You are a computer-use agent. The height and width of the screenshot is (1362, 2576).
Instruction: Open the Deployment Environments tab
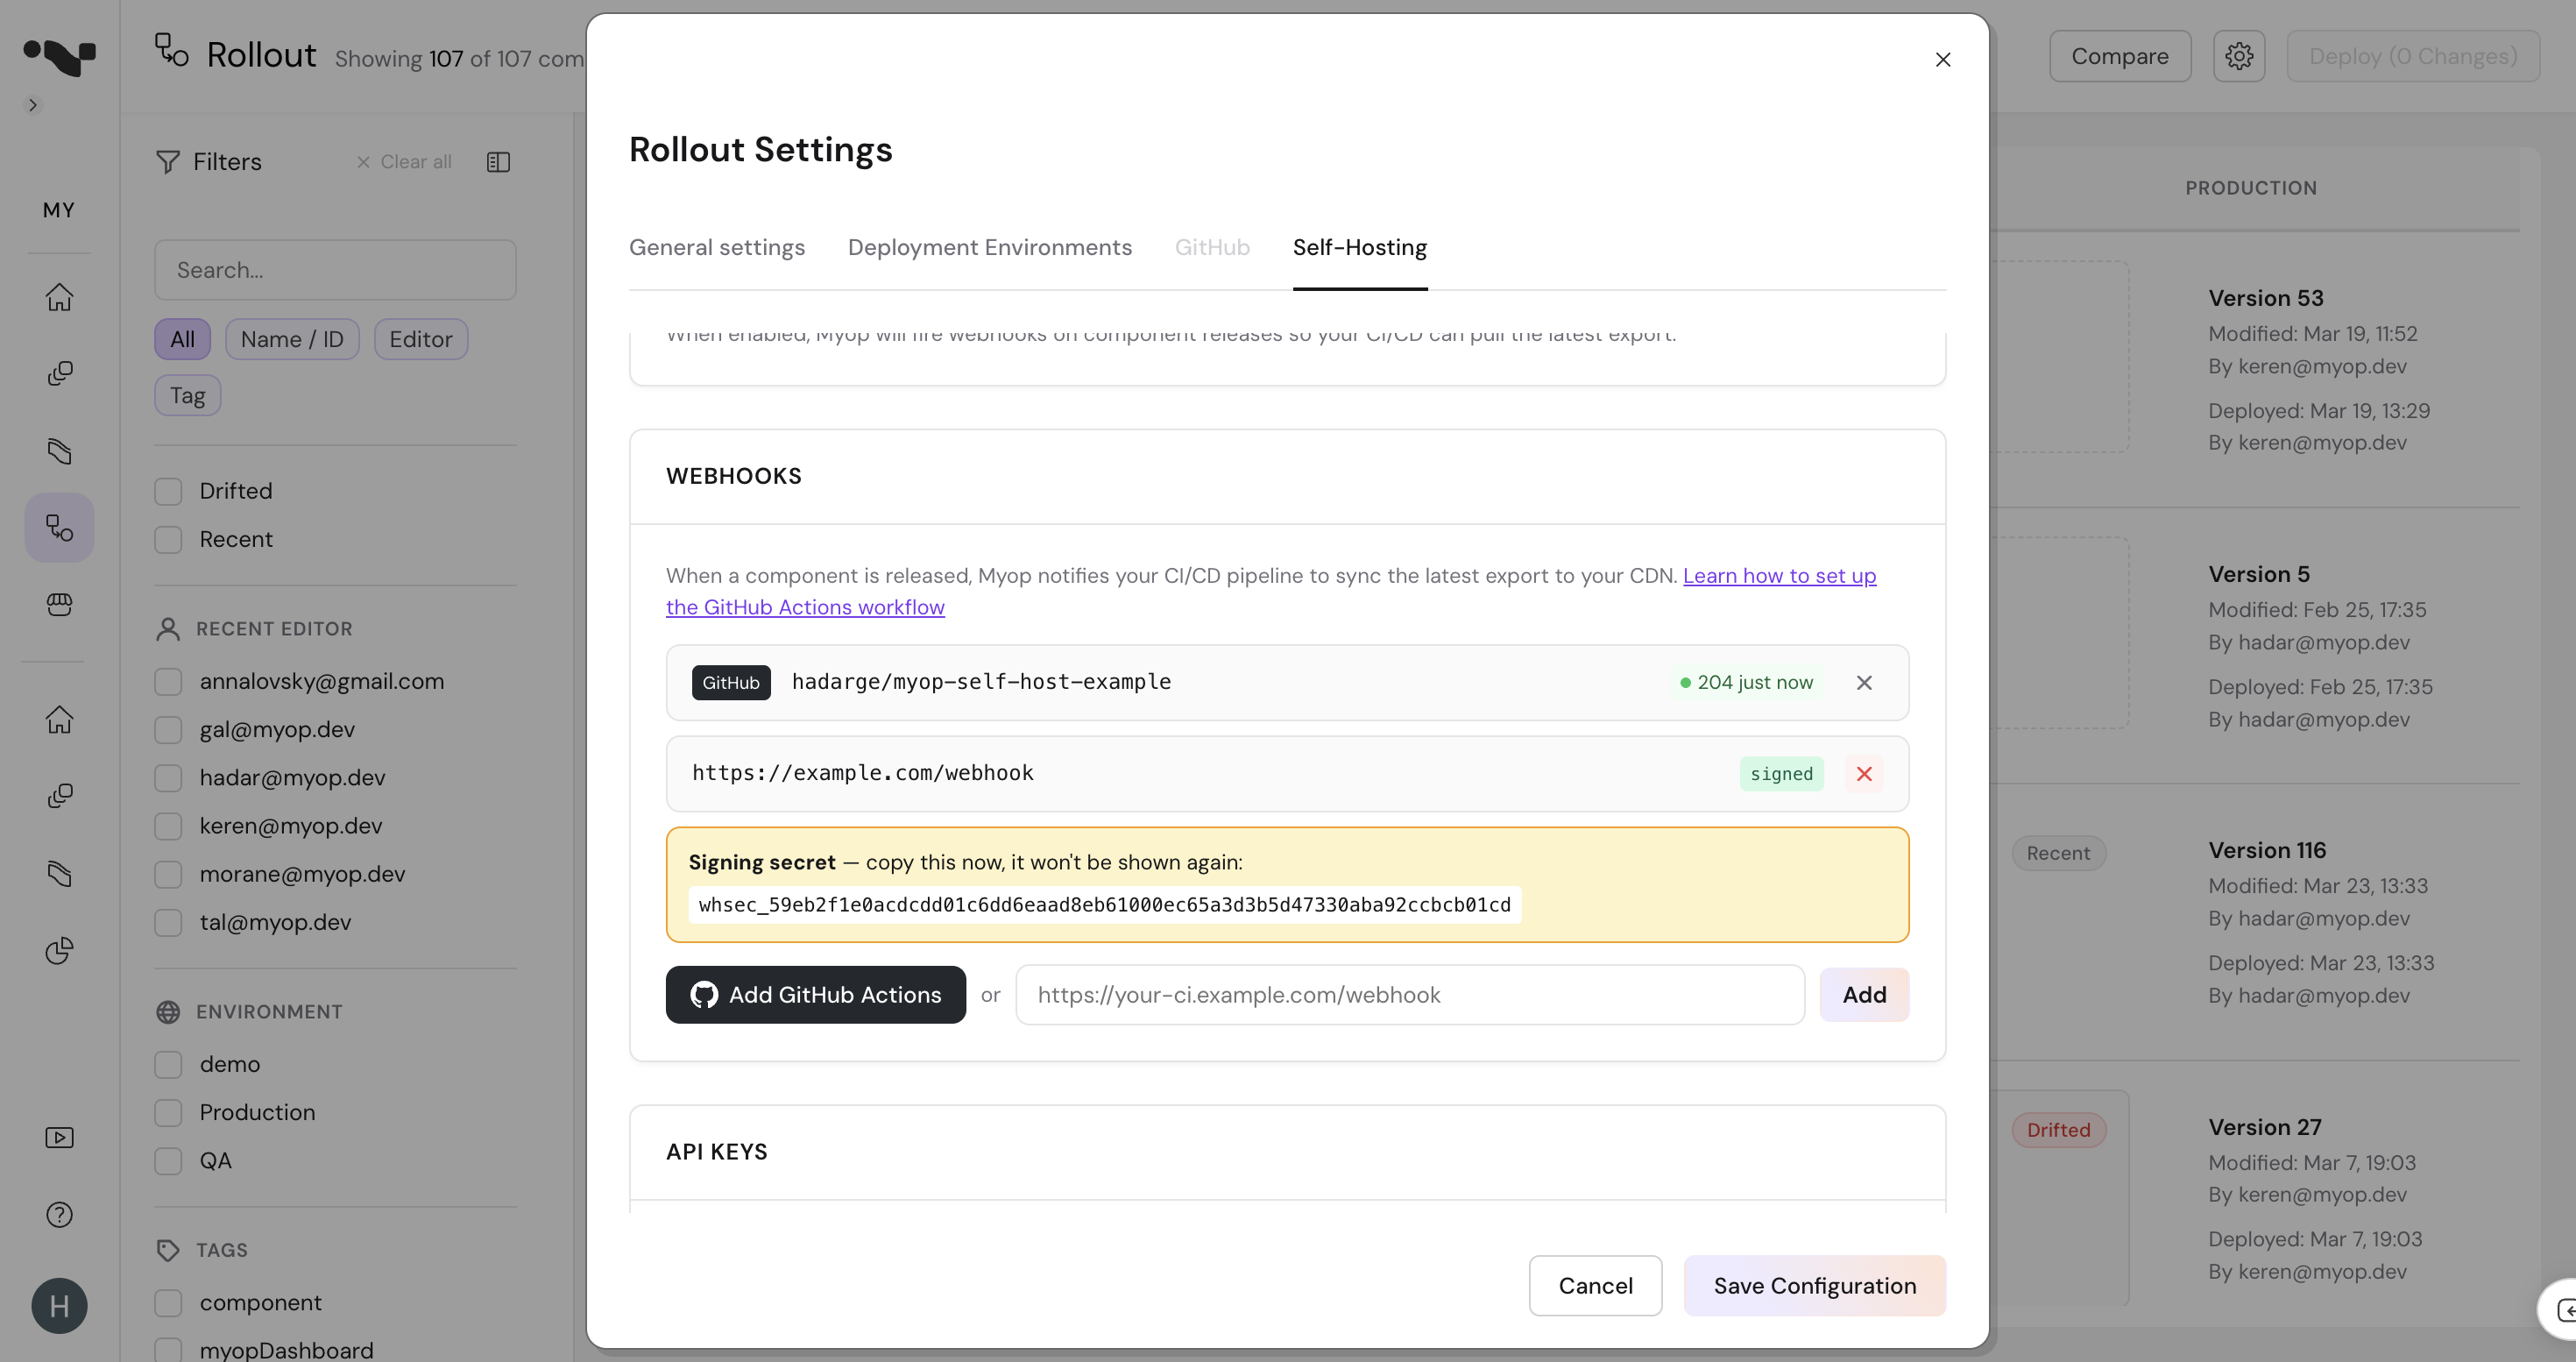[x=989, y=247]
